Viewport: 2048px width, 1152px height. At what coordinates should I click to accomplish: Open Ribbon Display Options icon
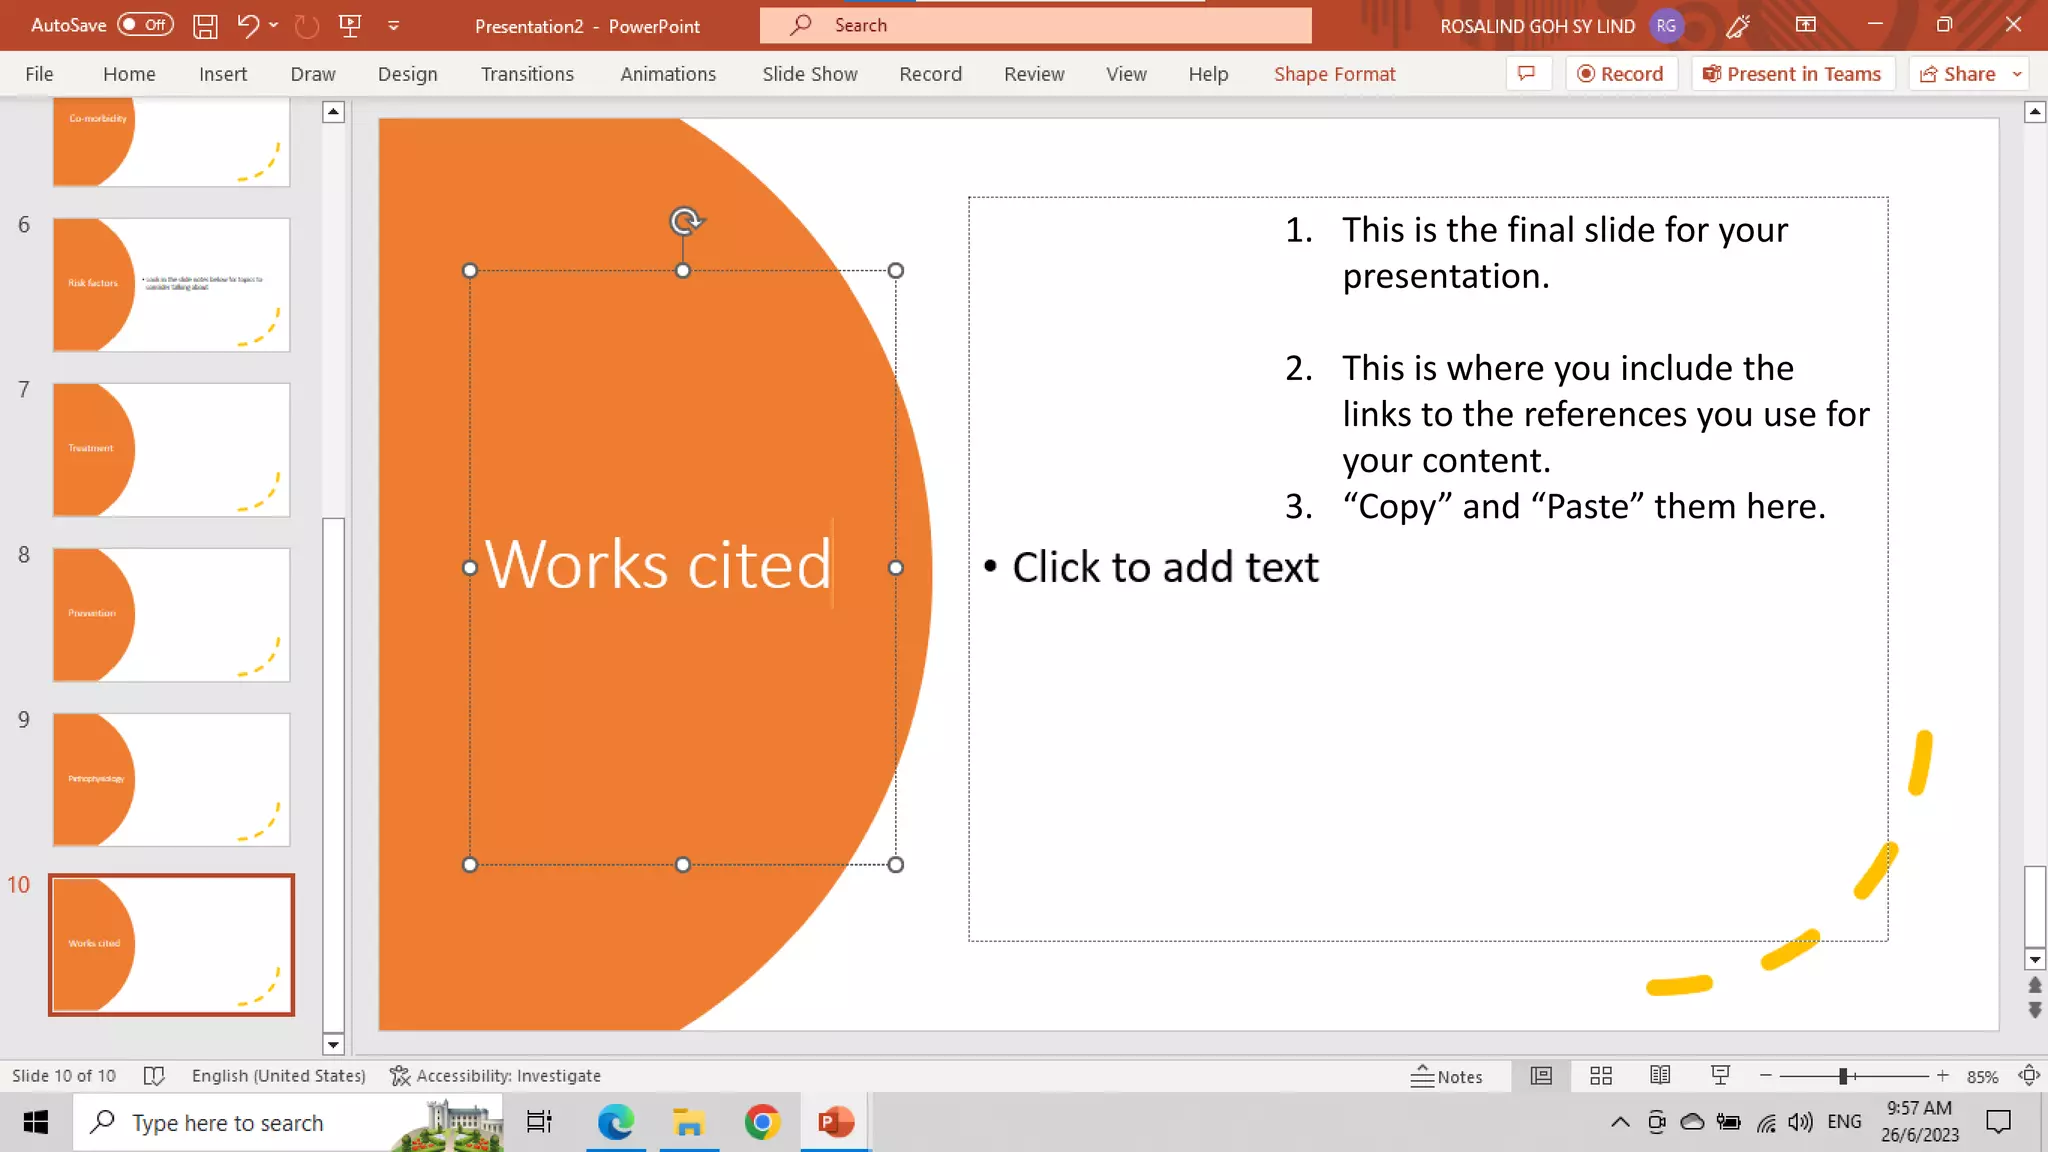click(x=1806, y=25)
